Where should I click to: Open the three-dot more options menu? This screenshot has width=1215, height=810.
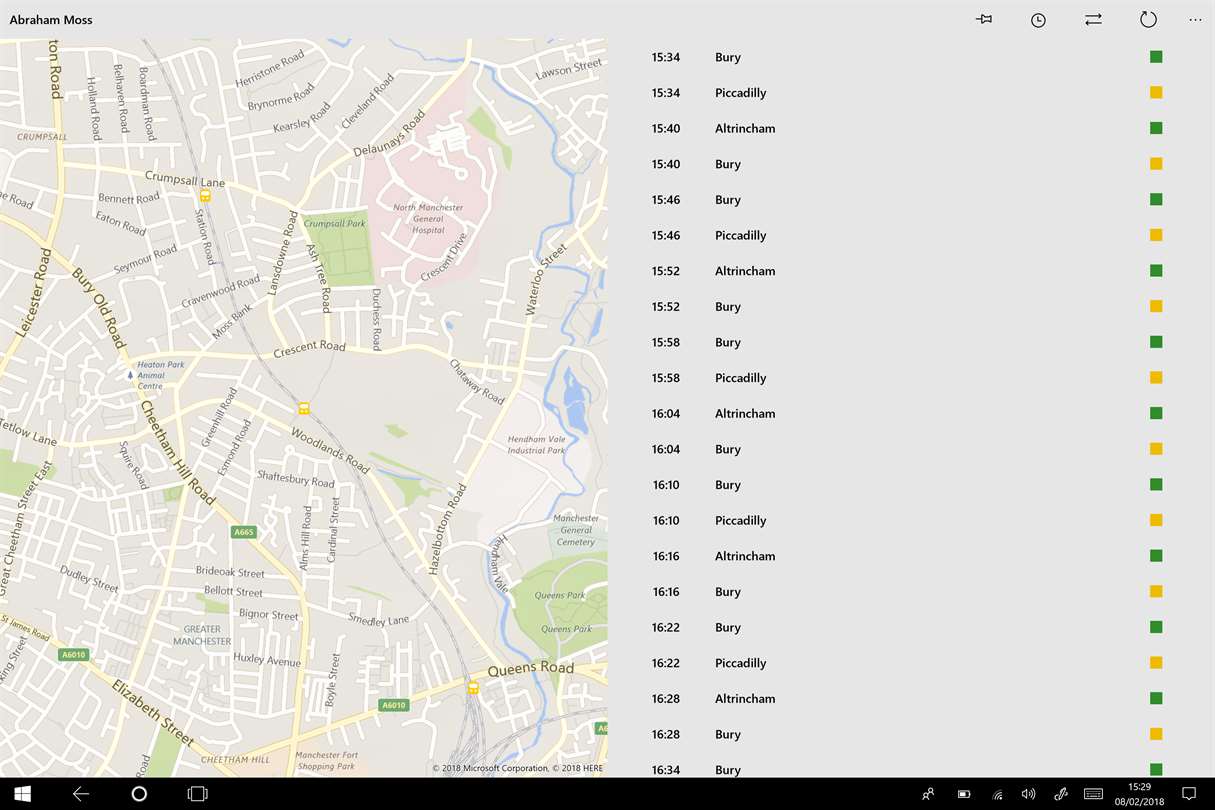1195,20
